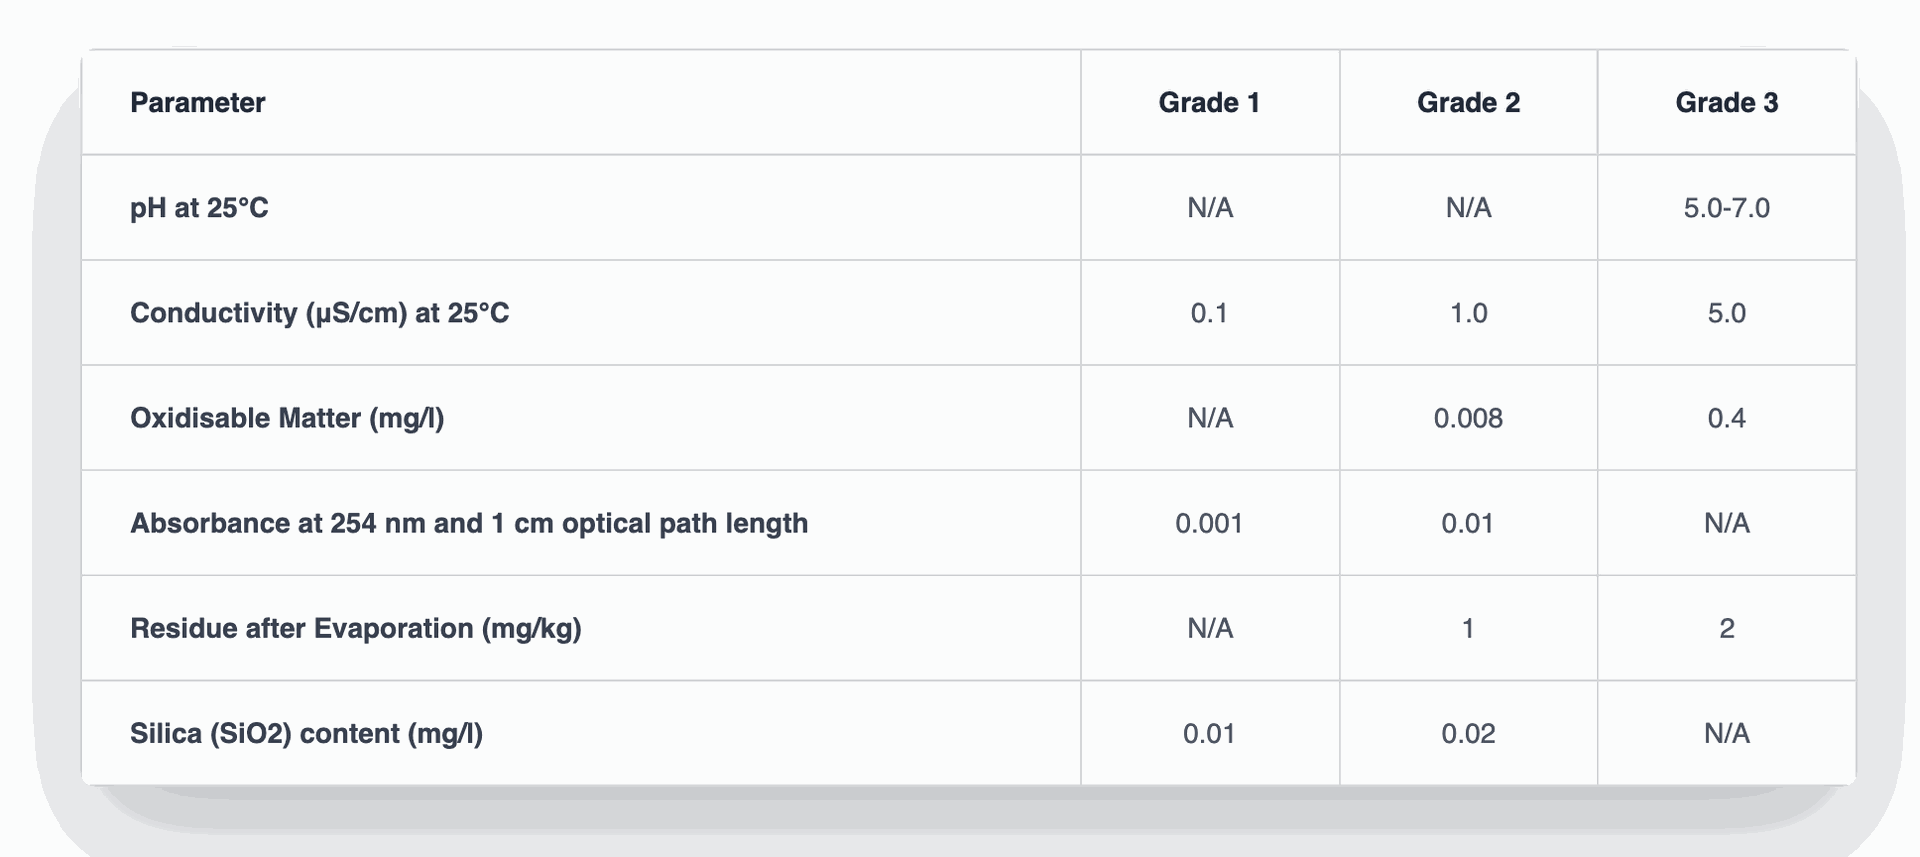Select the Grade 3 column header
Viewport: 1920px width, 857px height.
1726,103
